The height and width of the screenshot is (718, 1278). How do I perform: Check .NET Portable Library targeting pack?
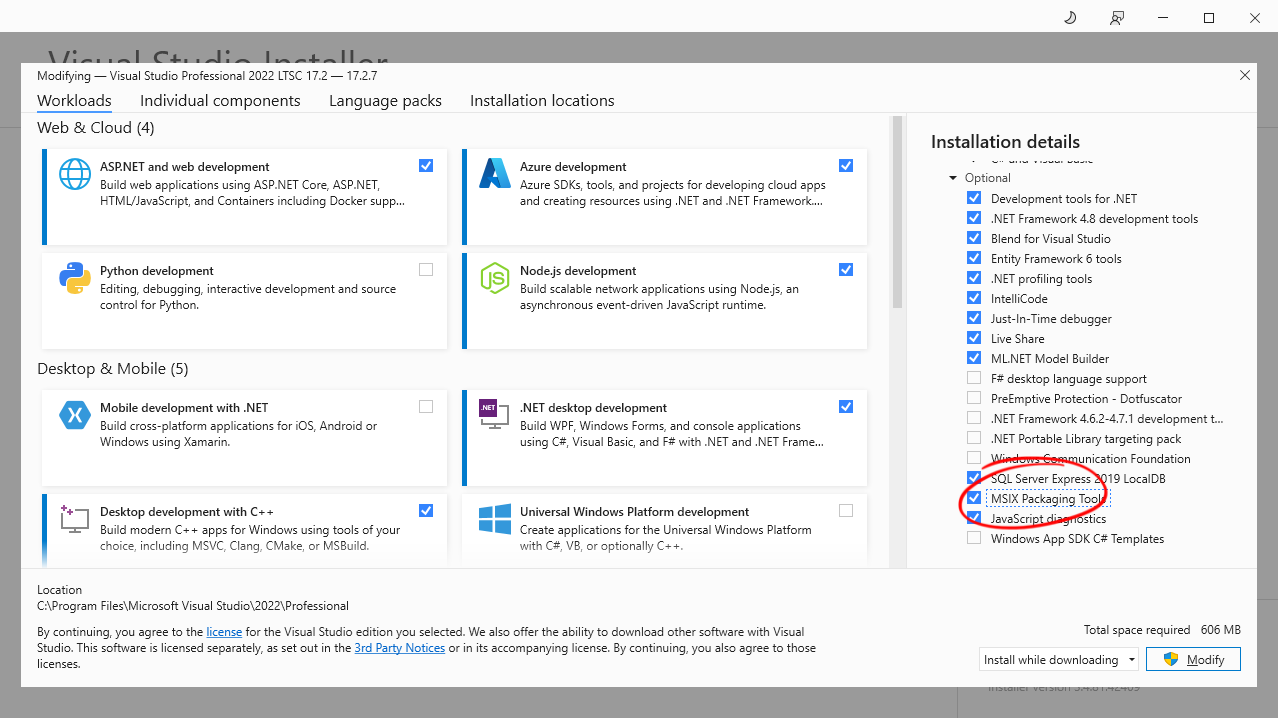[x=974, y=438]
